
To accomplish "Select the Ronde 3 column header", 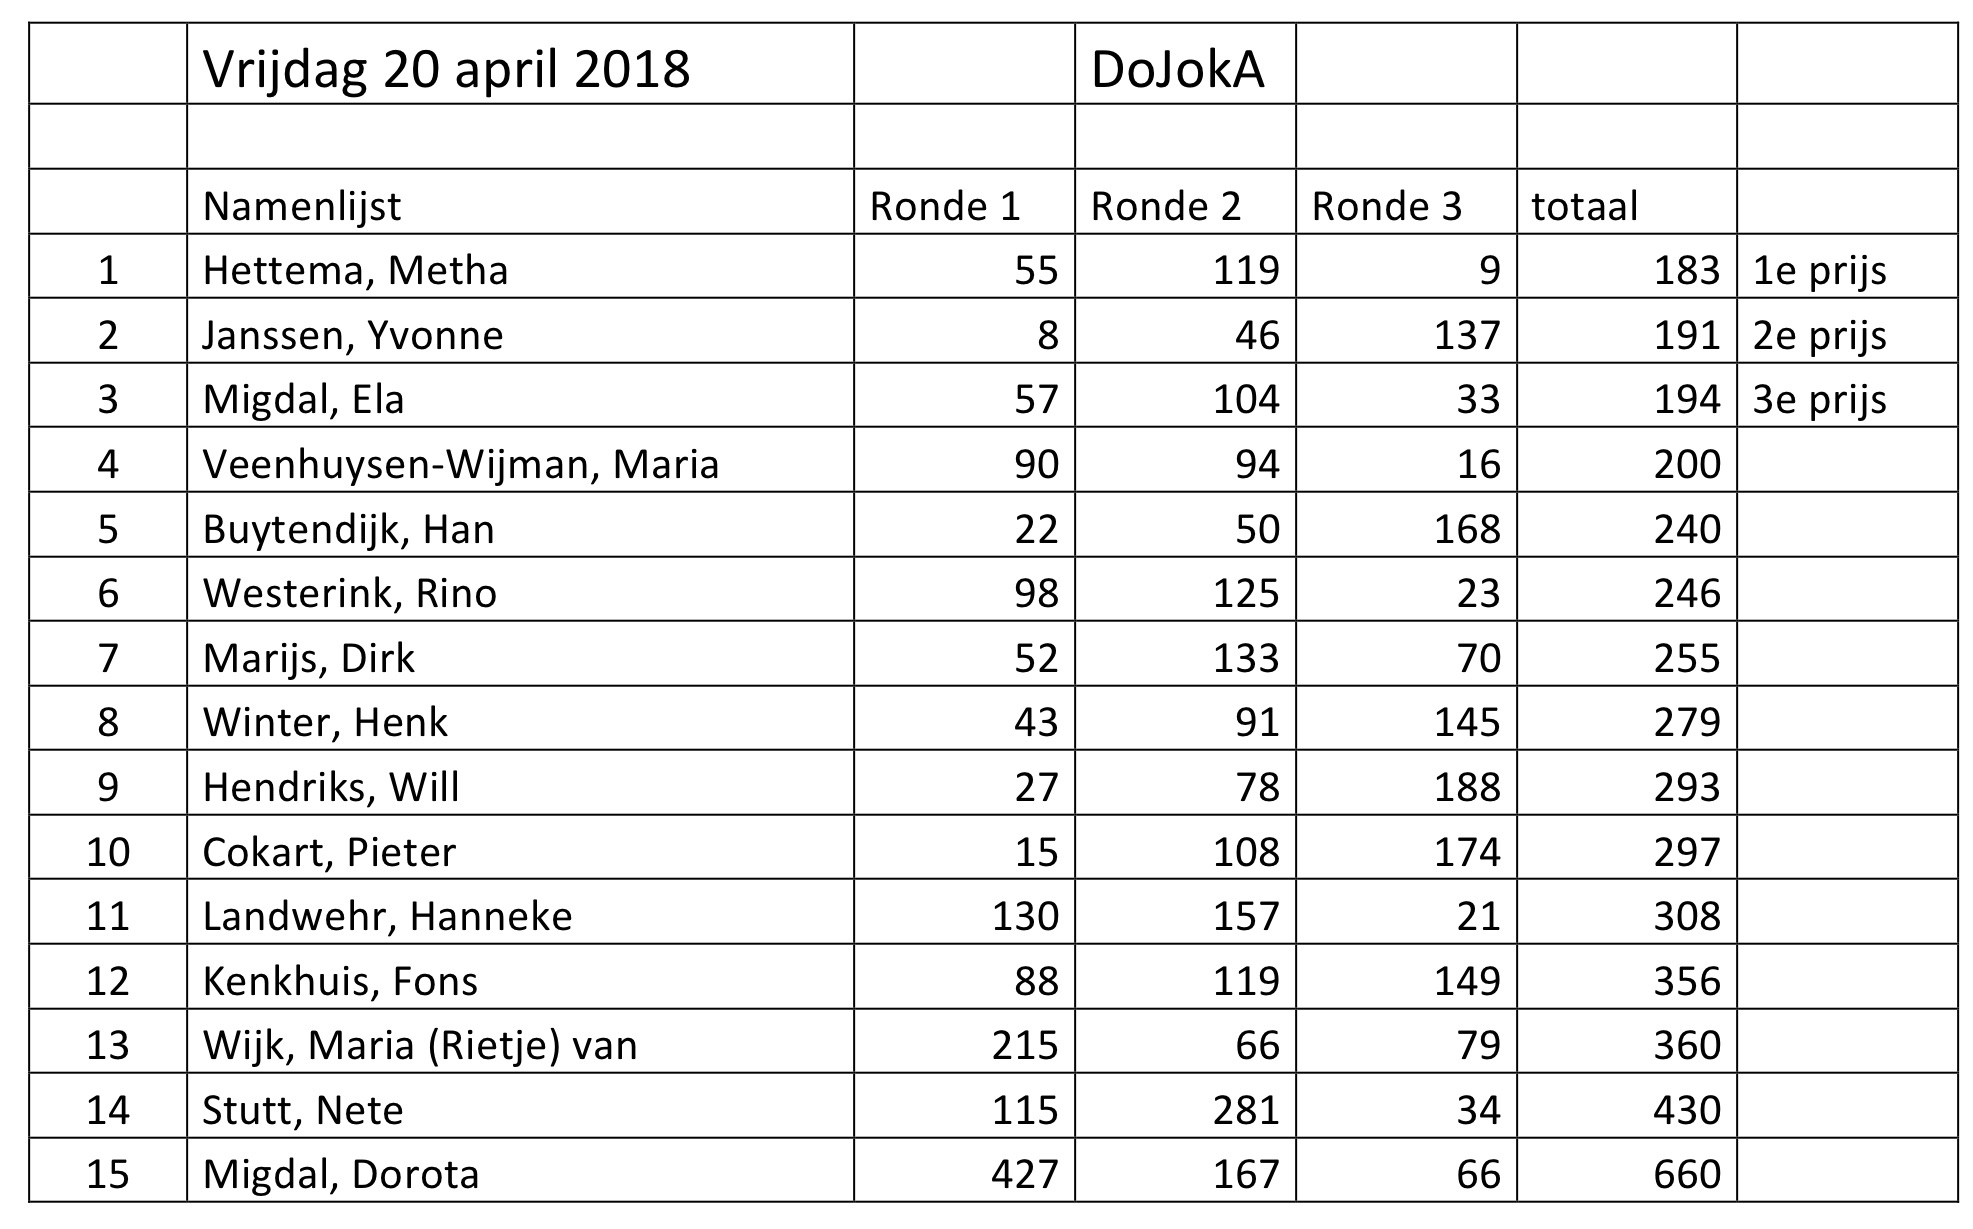I will click(x=1406, y=202).
